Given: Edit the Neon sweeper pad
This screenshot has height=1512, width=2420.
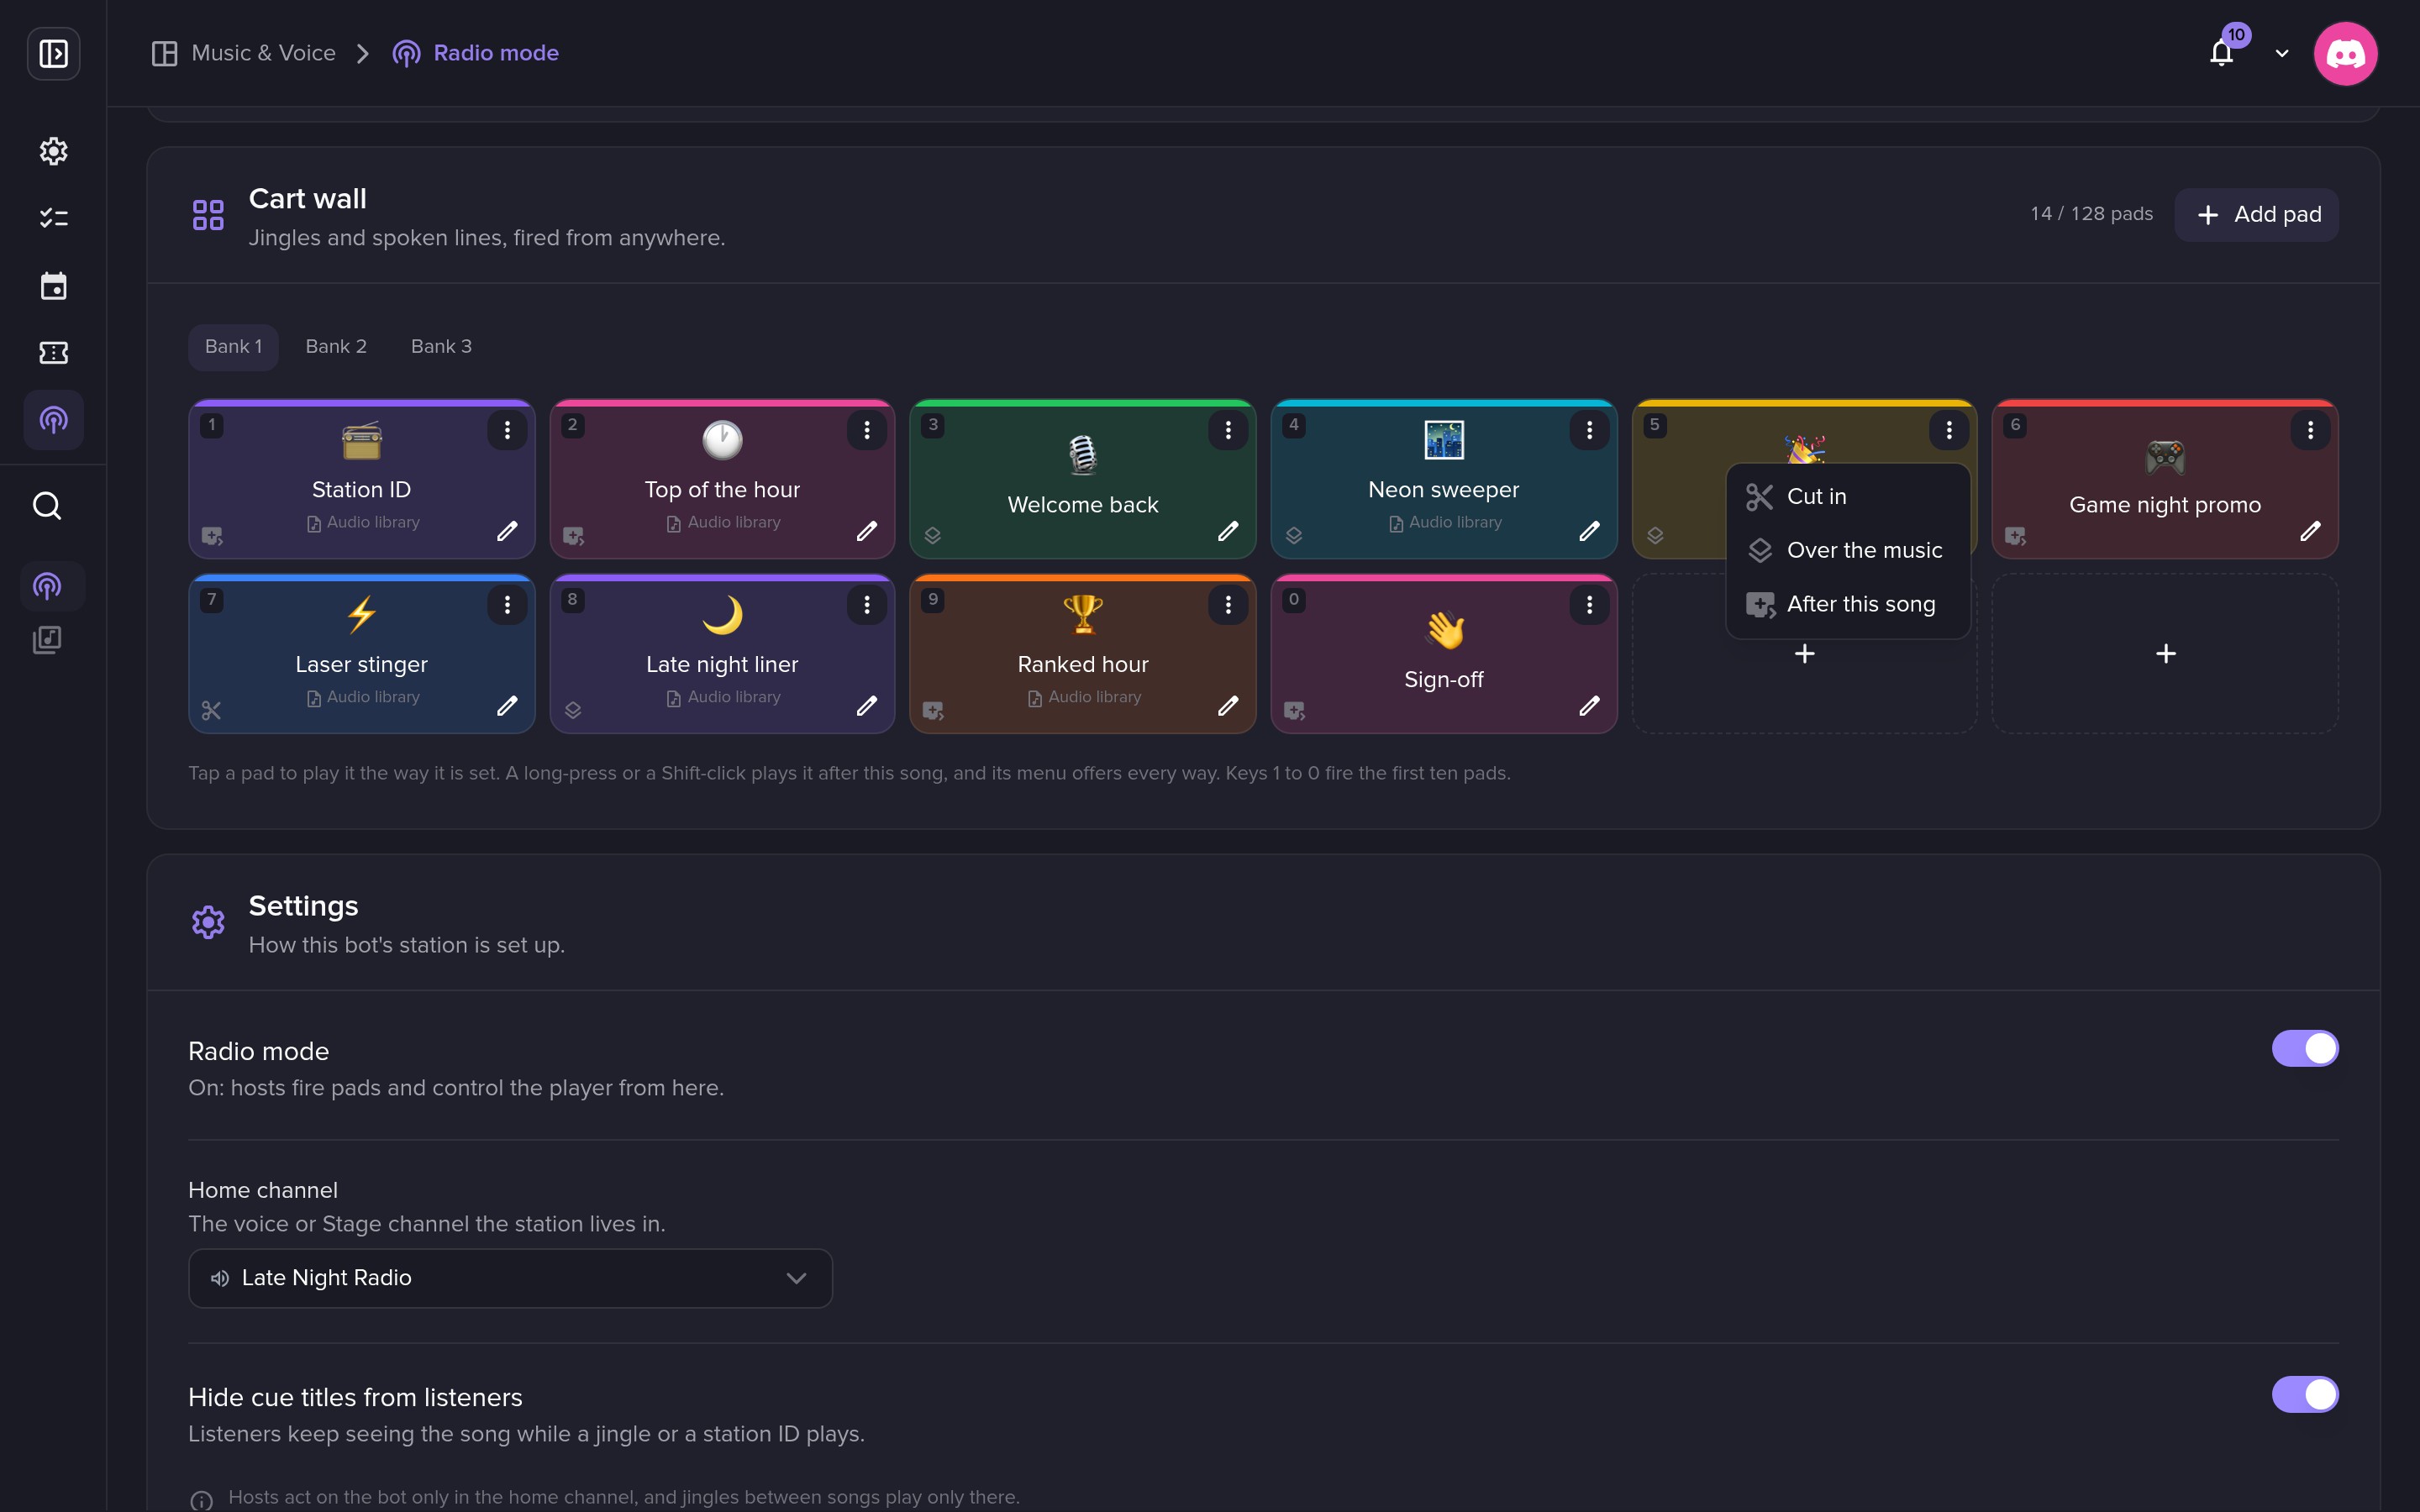Looking at the screenshot, I should point(1589,531).
